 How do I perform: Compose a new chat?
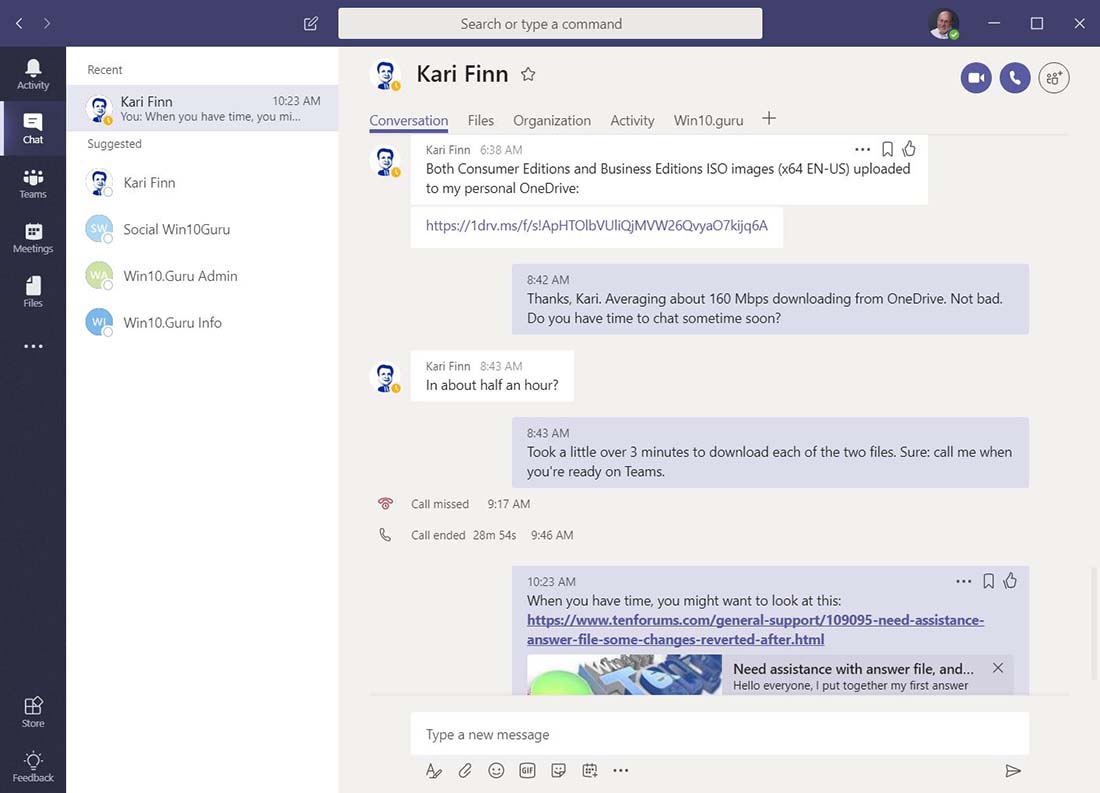point(310,22)
